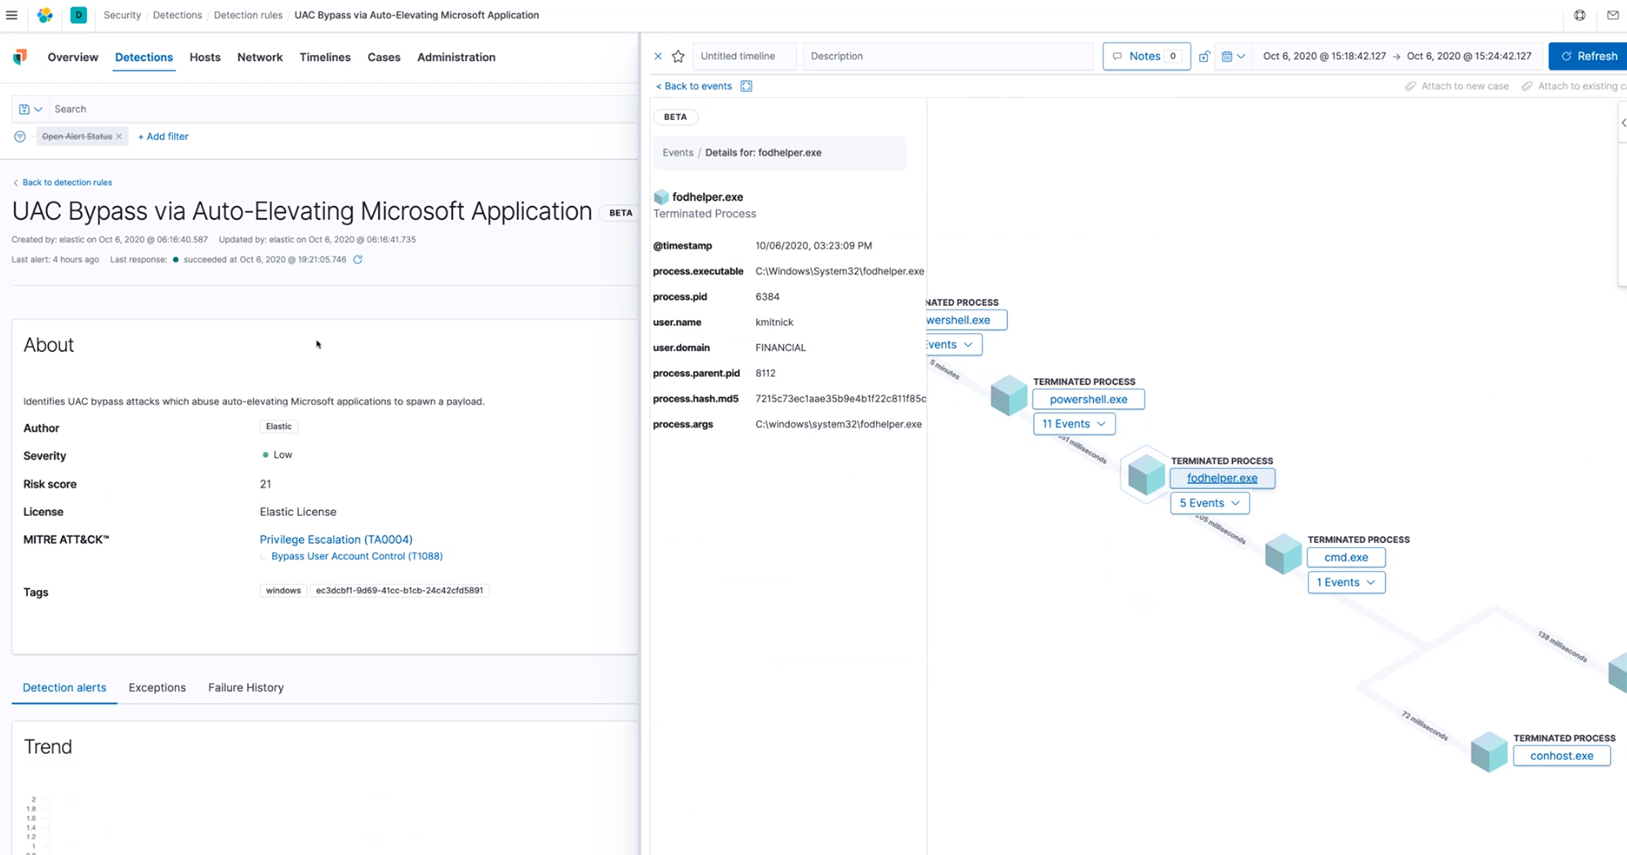Go to Detections breadcrumb

177,15
